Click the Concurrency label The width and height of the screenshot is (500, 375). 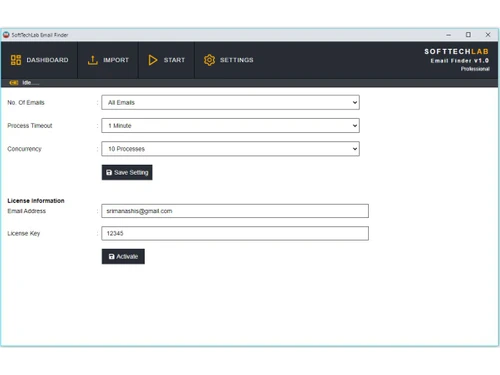24,149
